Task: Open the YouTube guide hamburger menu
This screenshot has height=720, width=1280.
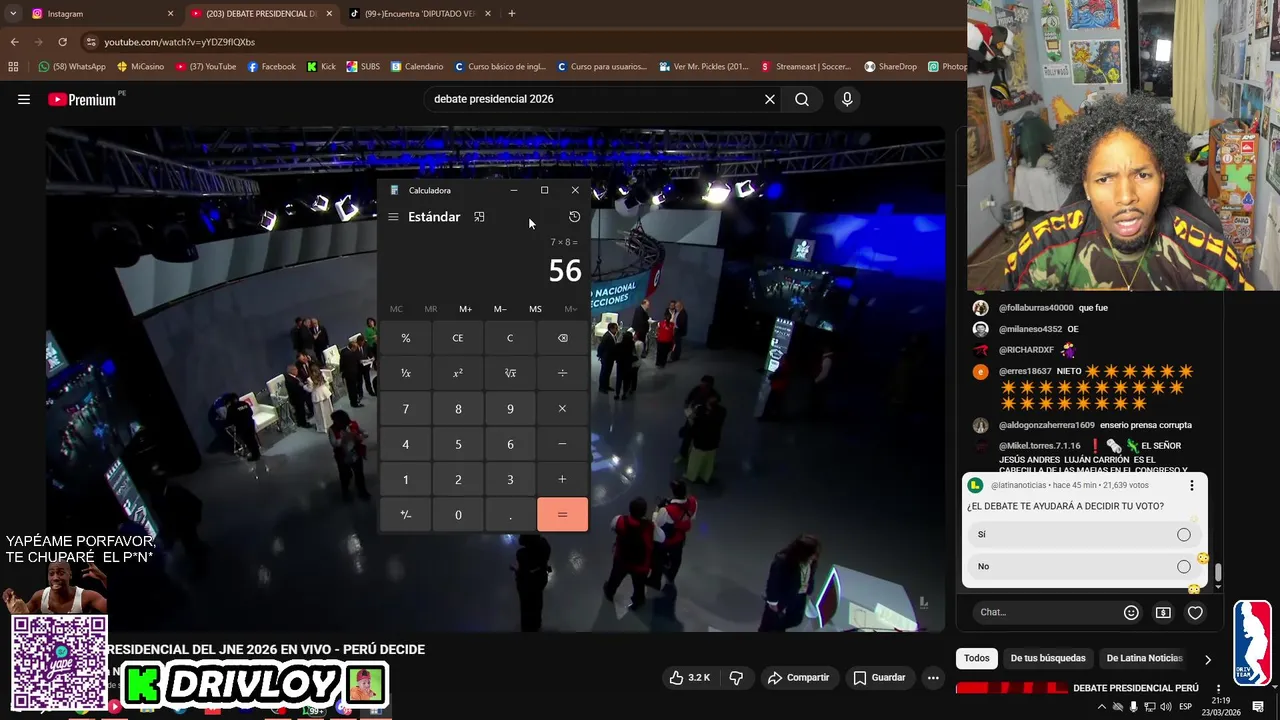Action: coord(24,99)
